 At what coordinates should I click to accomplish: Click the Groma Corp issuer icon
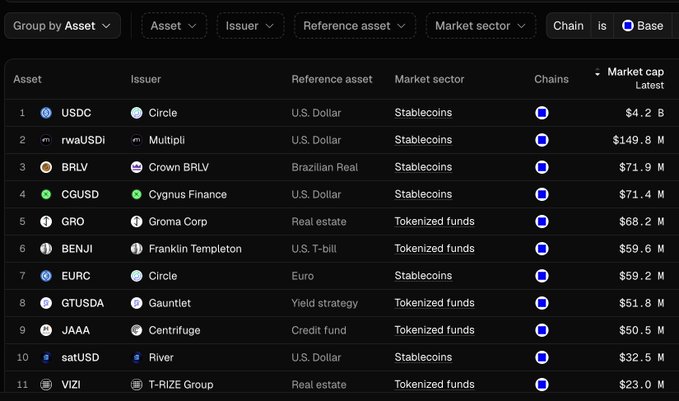[x=136, y=222]
